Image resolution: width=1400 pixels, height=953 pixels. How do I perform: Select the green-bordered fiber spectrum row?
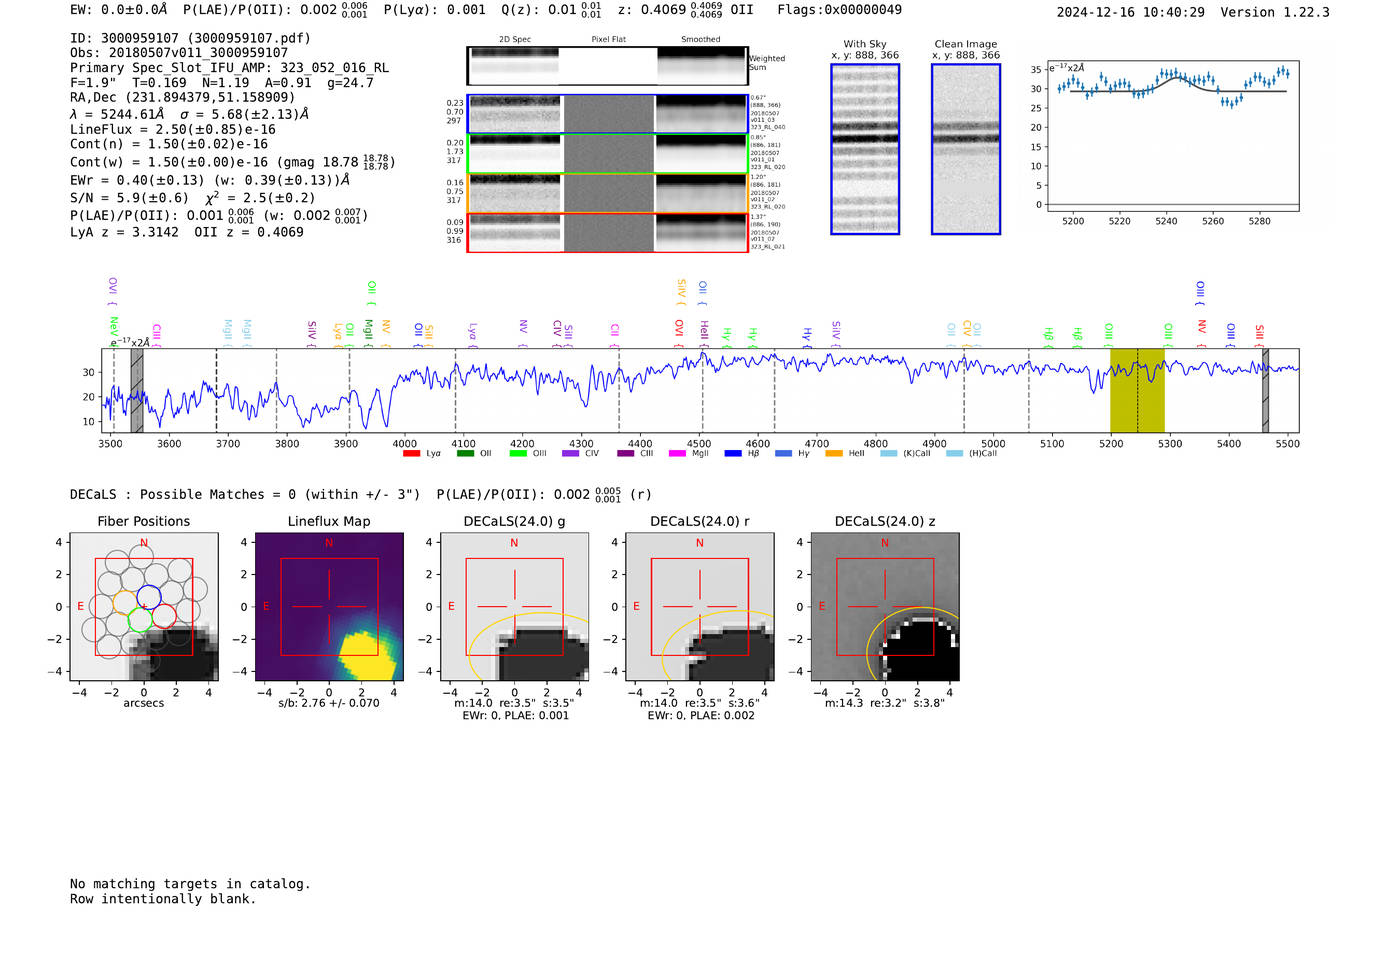click(607, 154)
